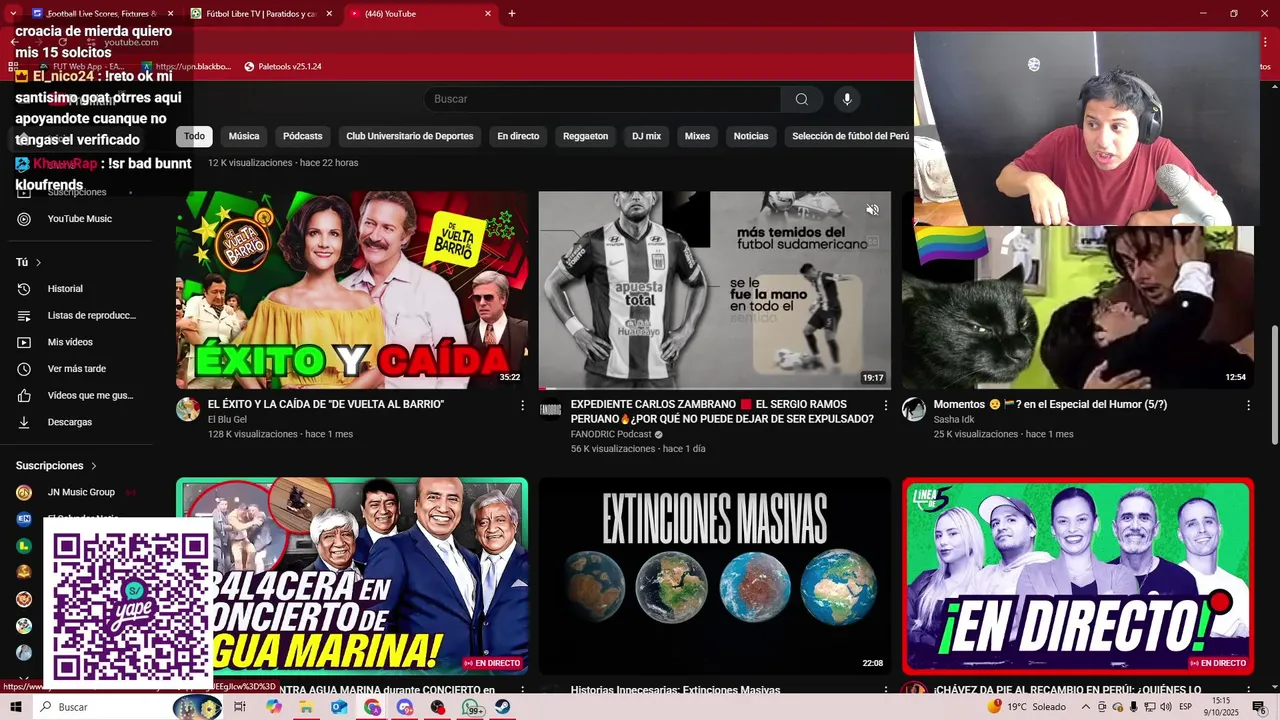Select the Música filter chip
This screenshot has height=720, width=1280.
coord(243,136)
